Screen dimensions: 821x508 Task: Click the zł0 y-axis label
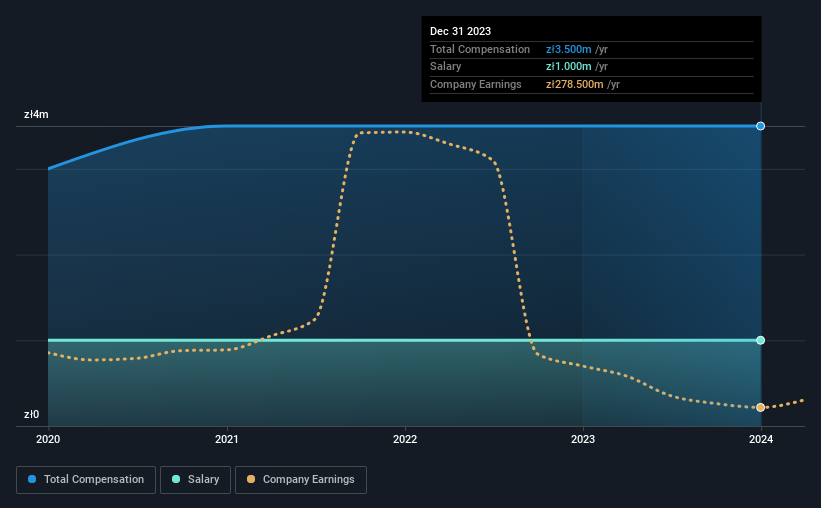pyautogui.click(x=31, y=414)
